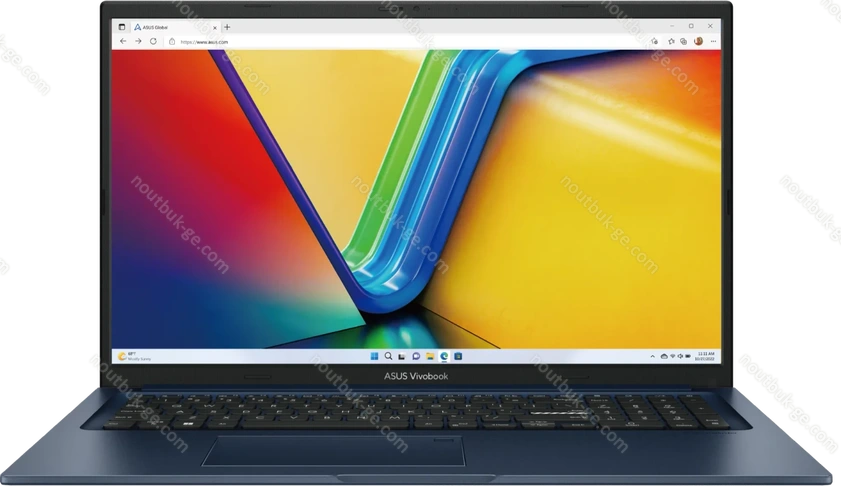The height and width of the screenshot is (487, 841).
Task: Open a new tab with plus button
Action: click(x=227, y=26)
